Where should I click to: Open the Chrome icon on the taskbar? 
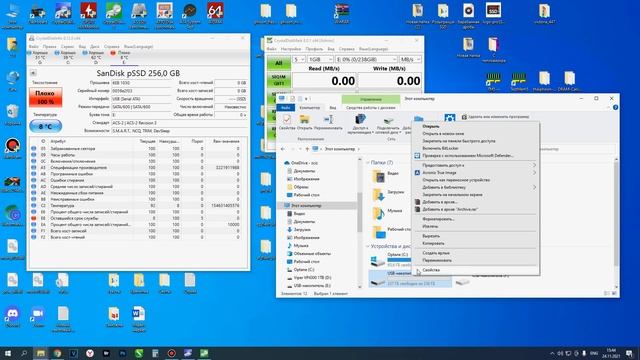click(x=57, y=353)
